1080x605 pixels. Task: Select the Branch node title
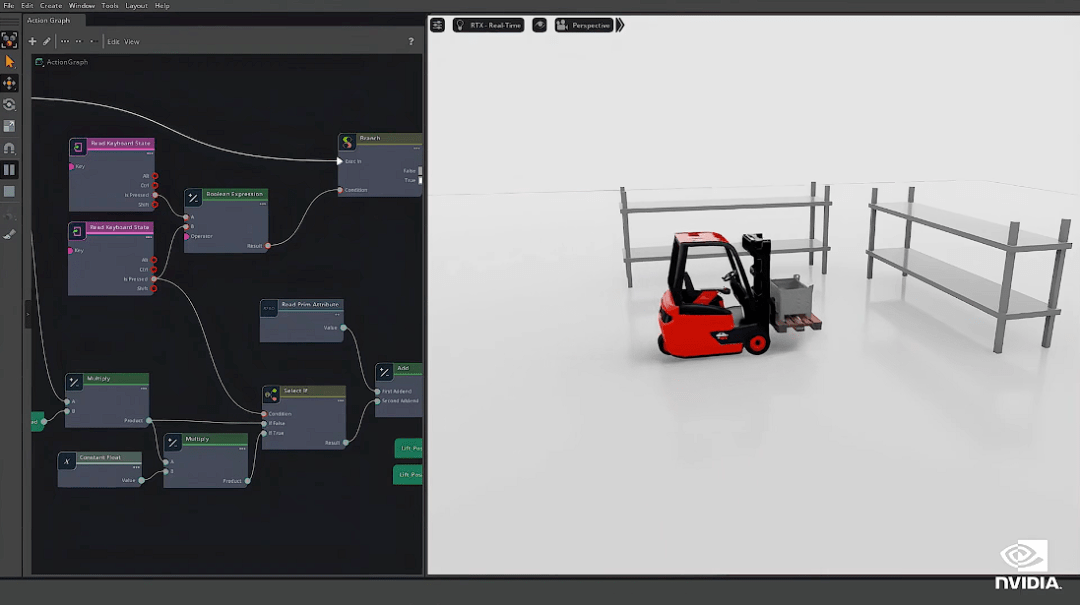370,139
